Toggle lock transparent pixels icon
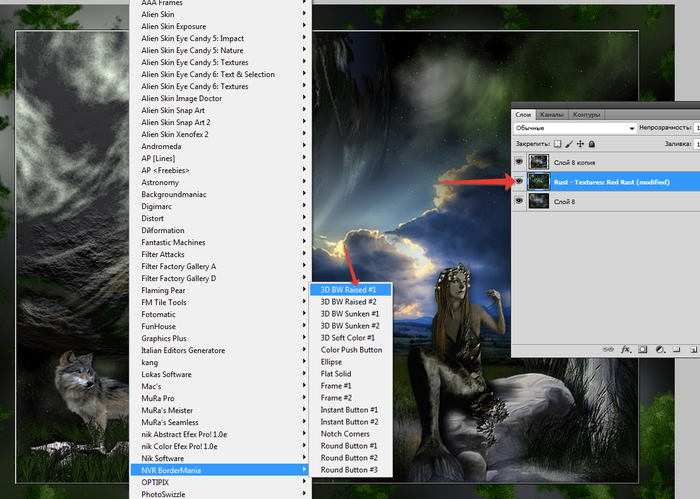The height and width of the screenshot is (499, 700). click(558, 144)
